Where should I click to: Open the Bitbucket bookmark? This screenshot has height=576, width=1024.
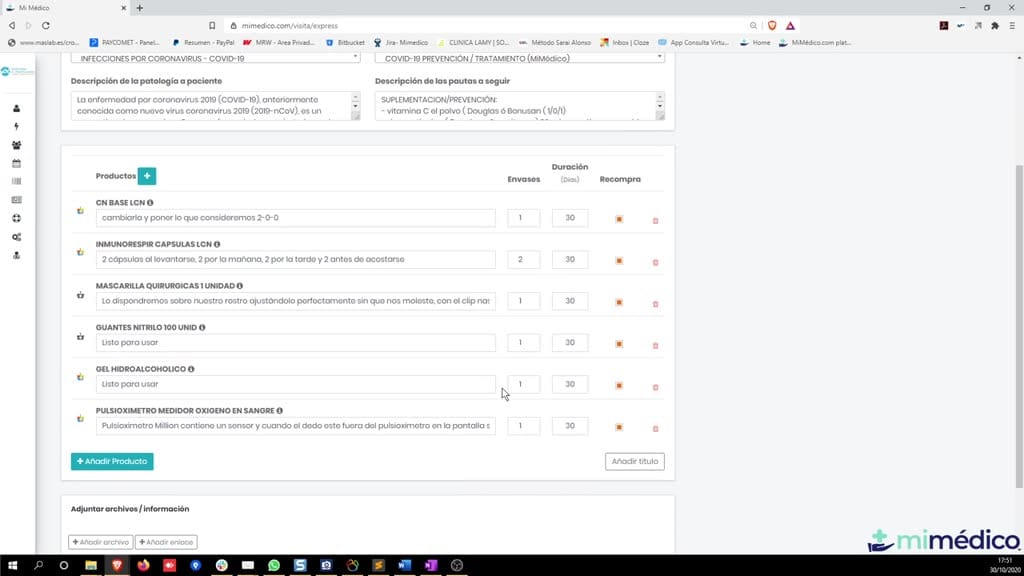(x=345, y=42)
